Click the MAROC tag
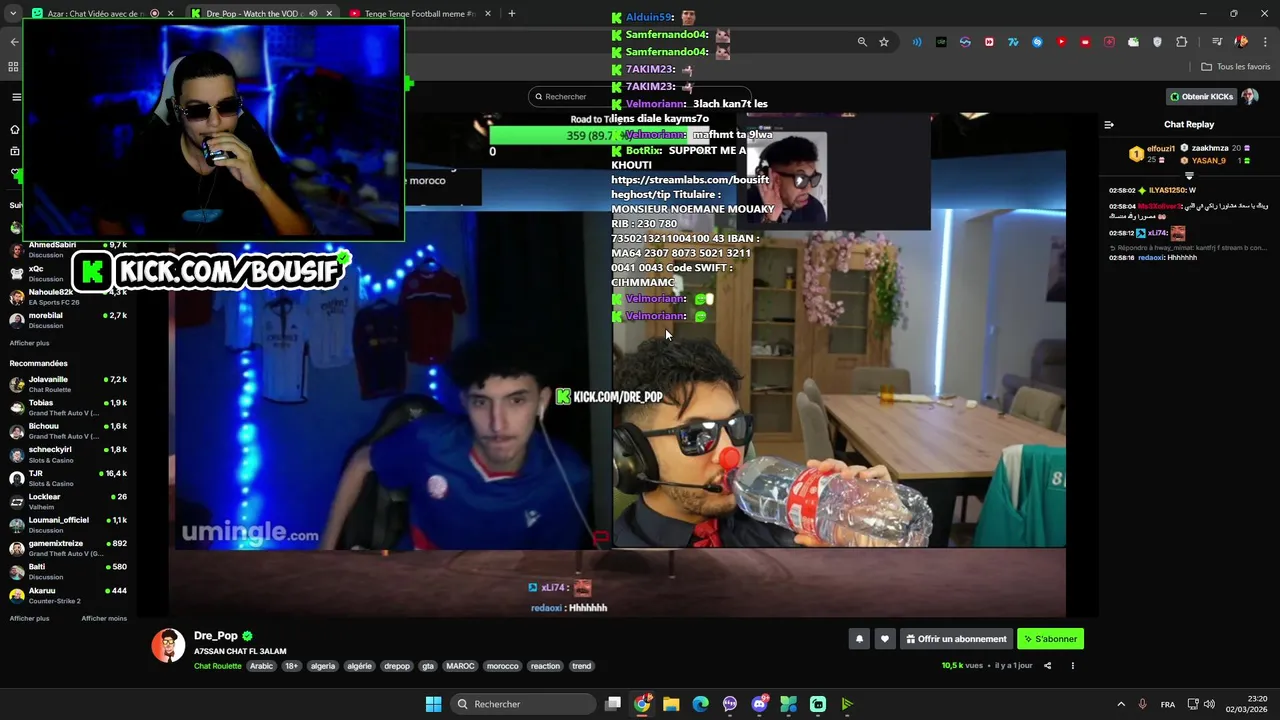 [460, 666]
